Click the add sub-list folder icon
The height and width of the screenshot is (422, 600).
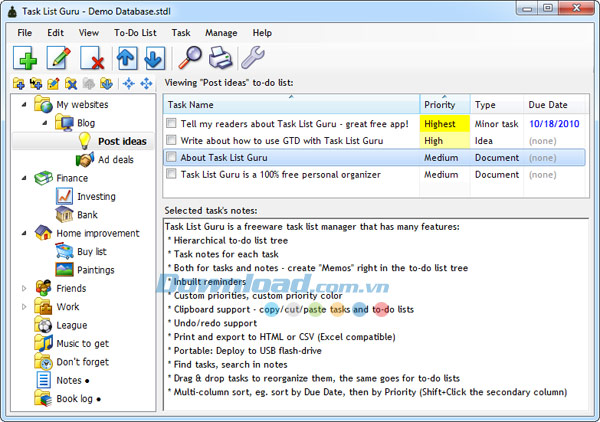coord(36,83)
